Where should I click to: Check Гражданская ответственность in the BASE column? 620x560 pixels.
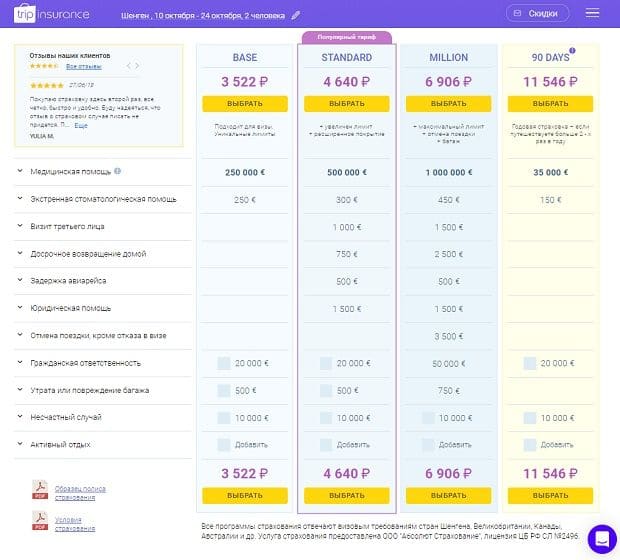pyautogui.click(x=224, y=363)
